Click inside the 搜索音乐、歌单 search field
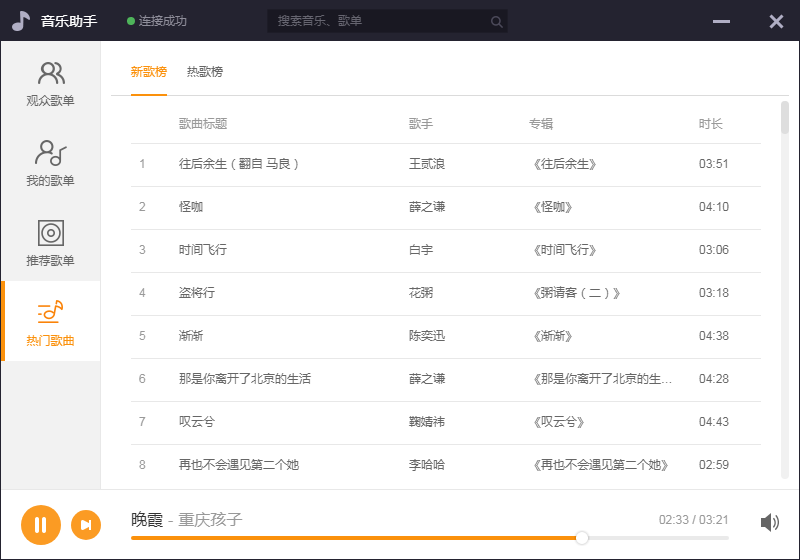Viewport: 800px width, 560px height. coord(380,21)
